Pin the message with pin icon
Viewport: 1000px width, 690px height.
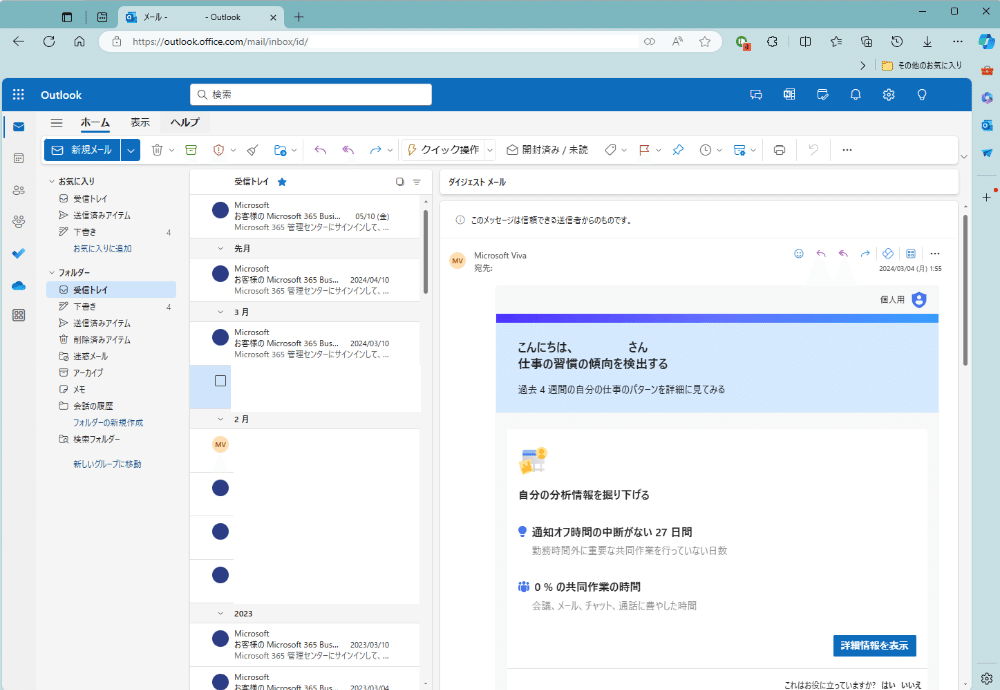678,150
